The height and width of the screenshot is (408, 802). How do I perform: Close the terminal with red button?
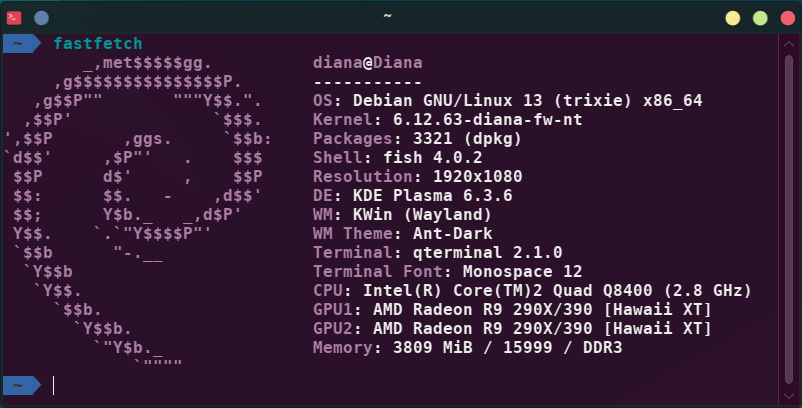pos(788,18)
